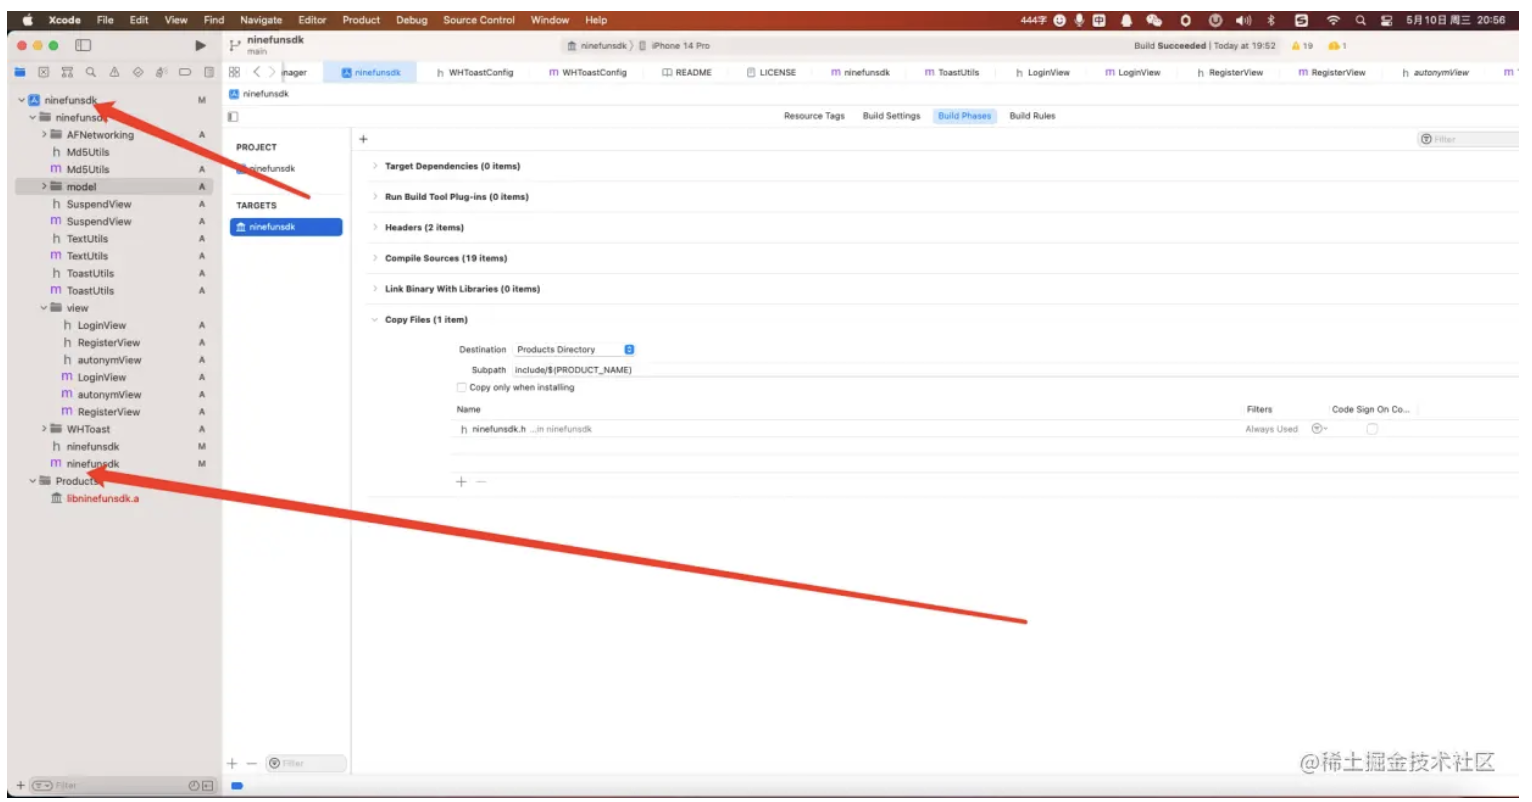Expand Link Binary With Libraries section

coord(375,289)
